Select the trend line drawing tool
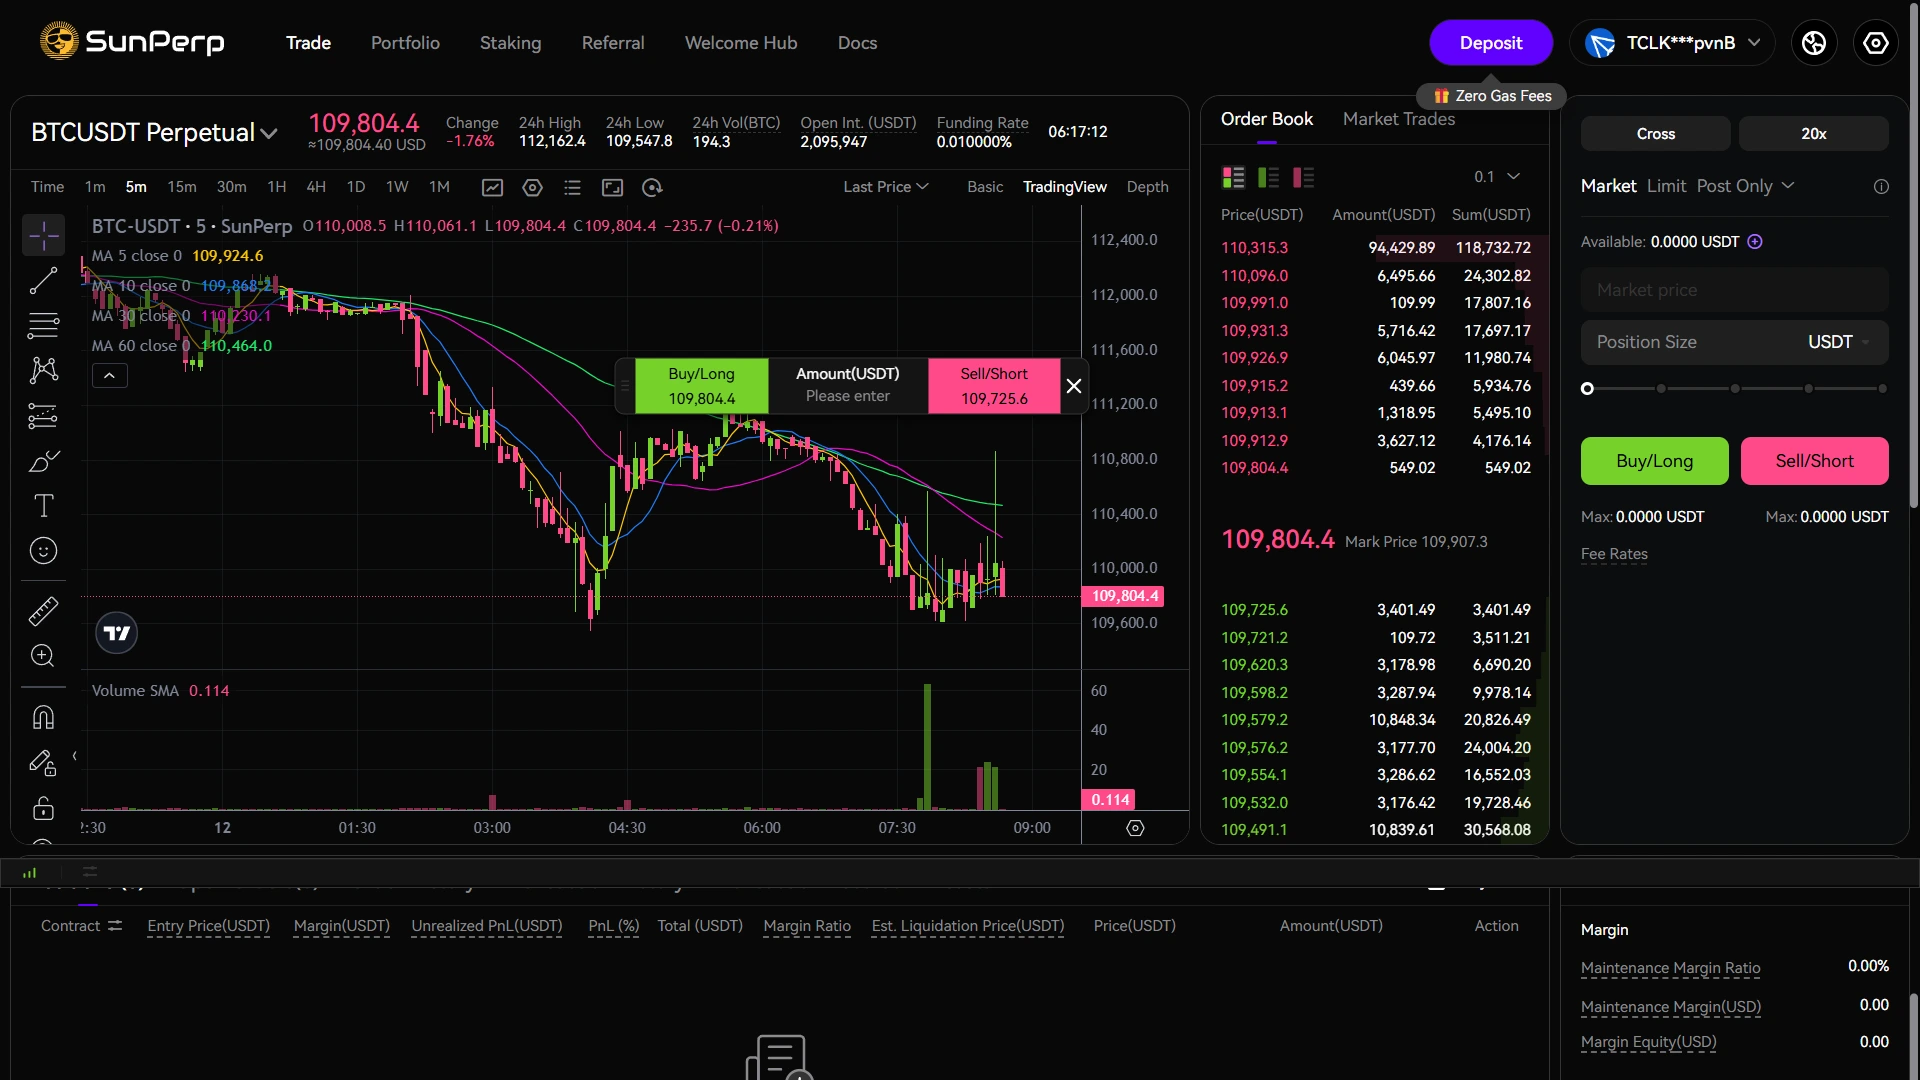The width and height of the screenshot is (1920, 1080). 43,281
